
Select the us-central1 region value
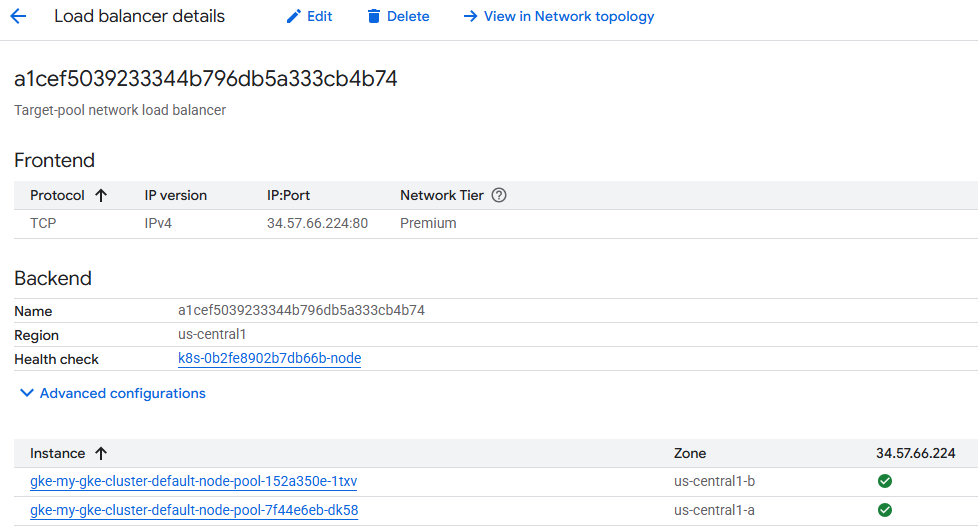coord(212,334)
